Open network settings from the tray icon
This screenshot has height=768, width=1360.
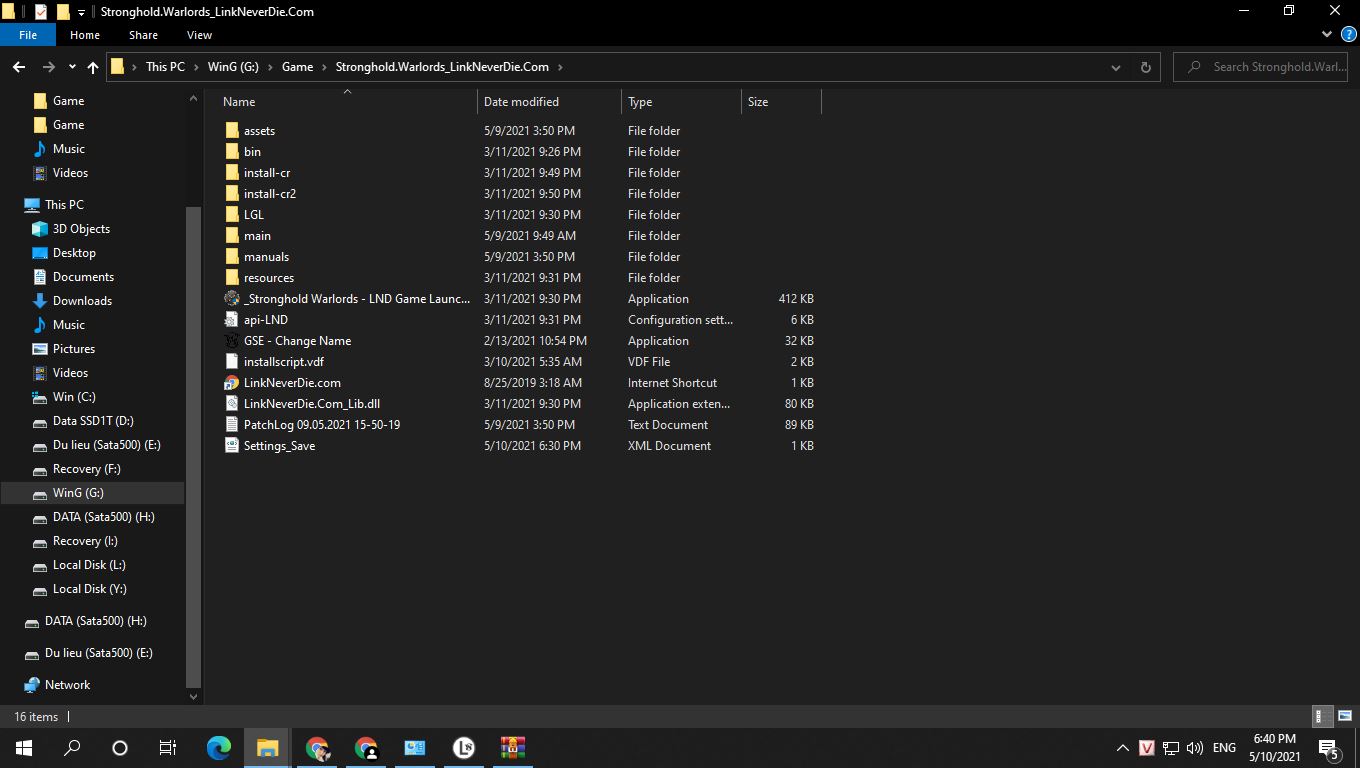[1170, 747]
